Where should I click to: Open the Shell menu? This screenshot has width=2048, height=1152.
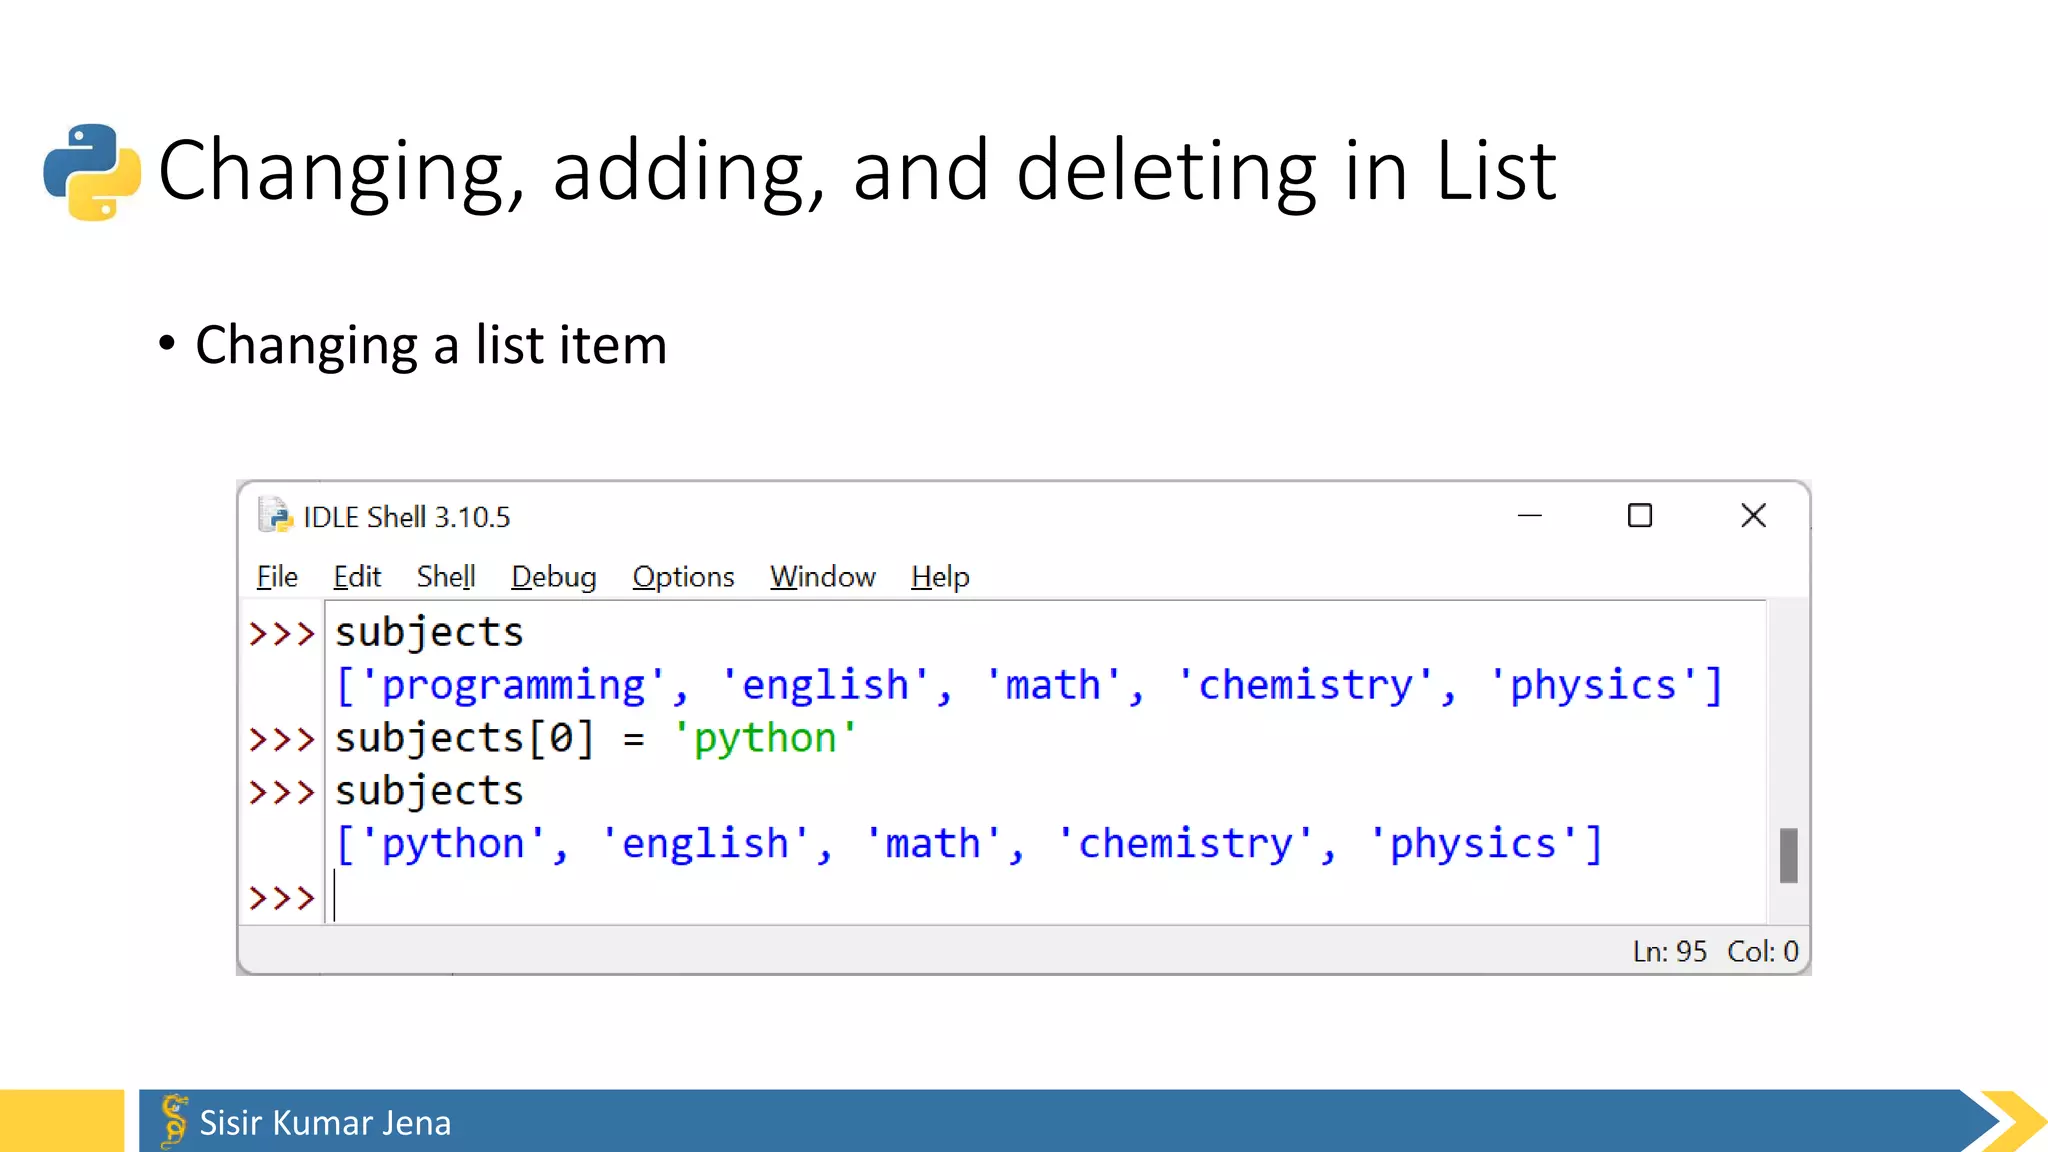pos(446,577)
